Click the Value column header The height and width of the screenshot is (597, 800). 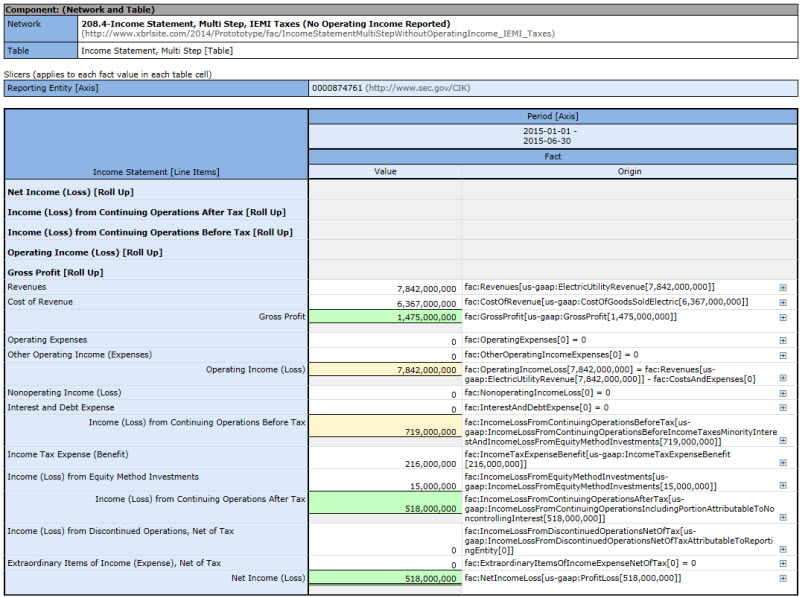(385, 171)
